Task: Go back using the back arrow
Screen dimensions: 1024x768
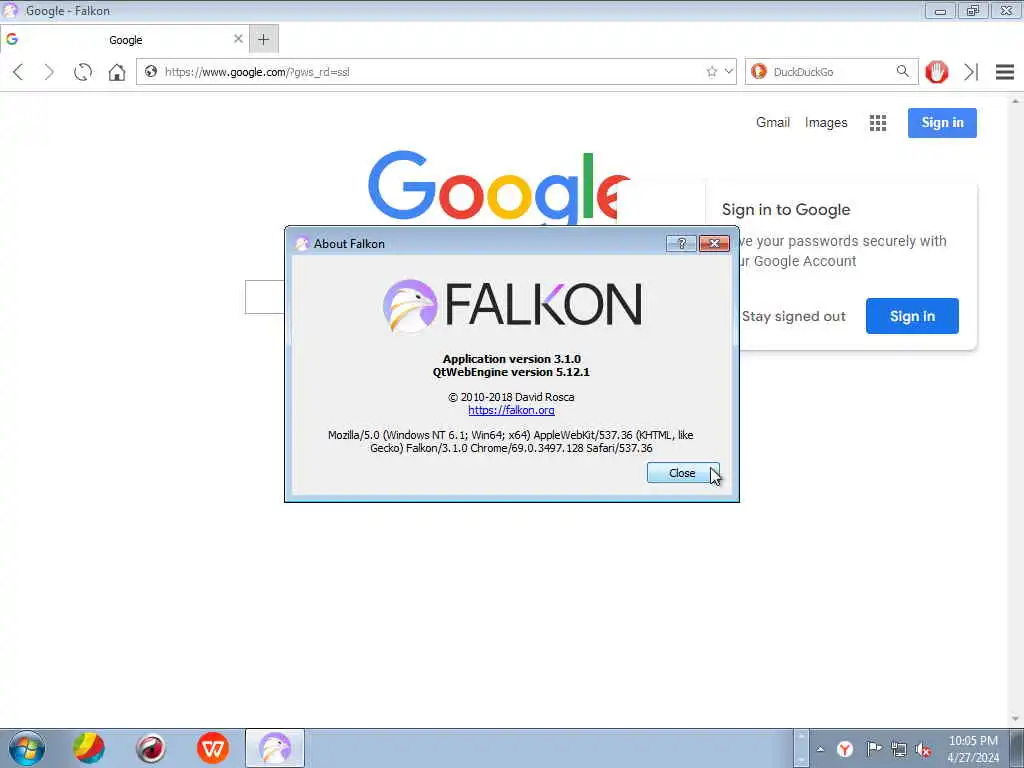Action: 18,72
